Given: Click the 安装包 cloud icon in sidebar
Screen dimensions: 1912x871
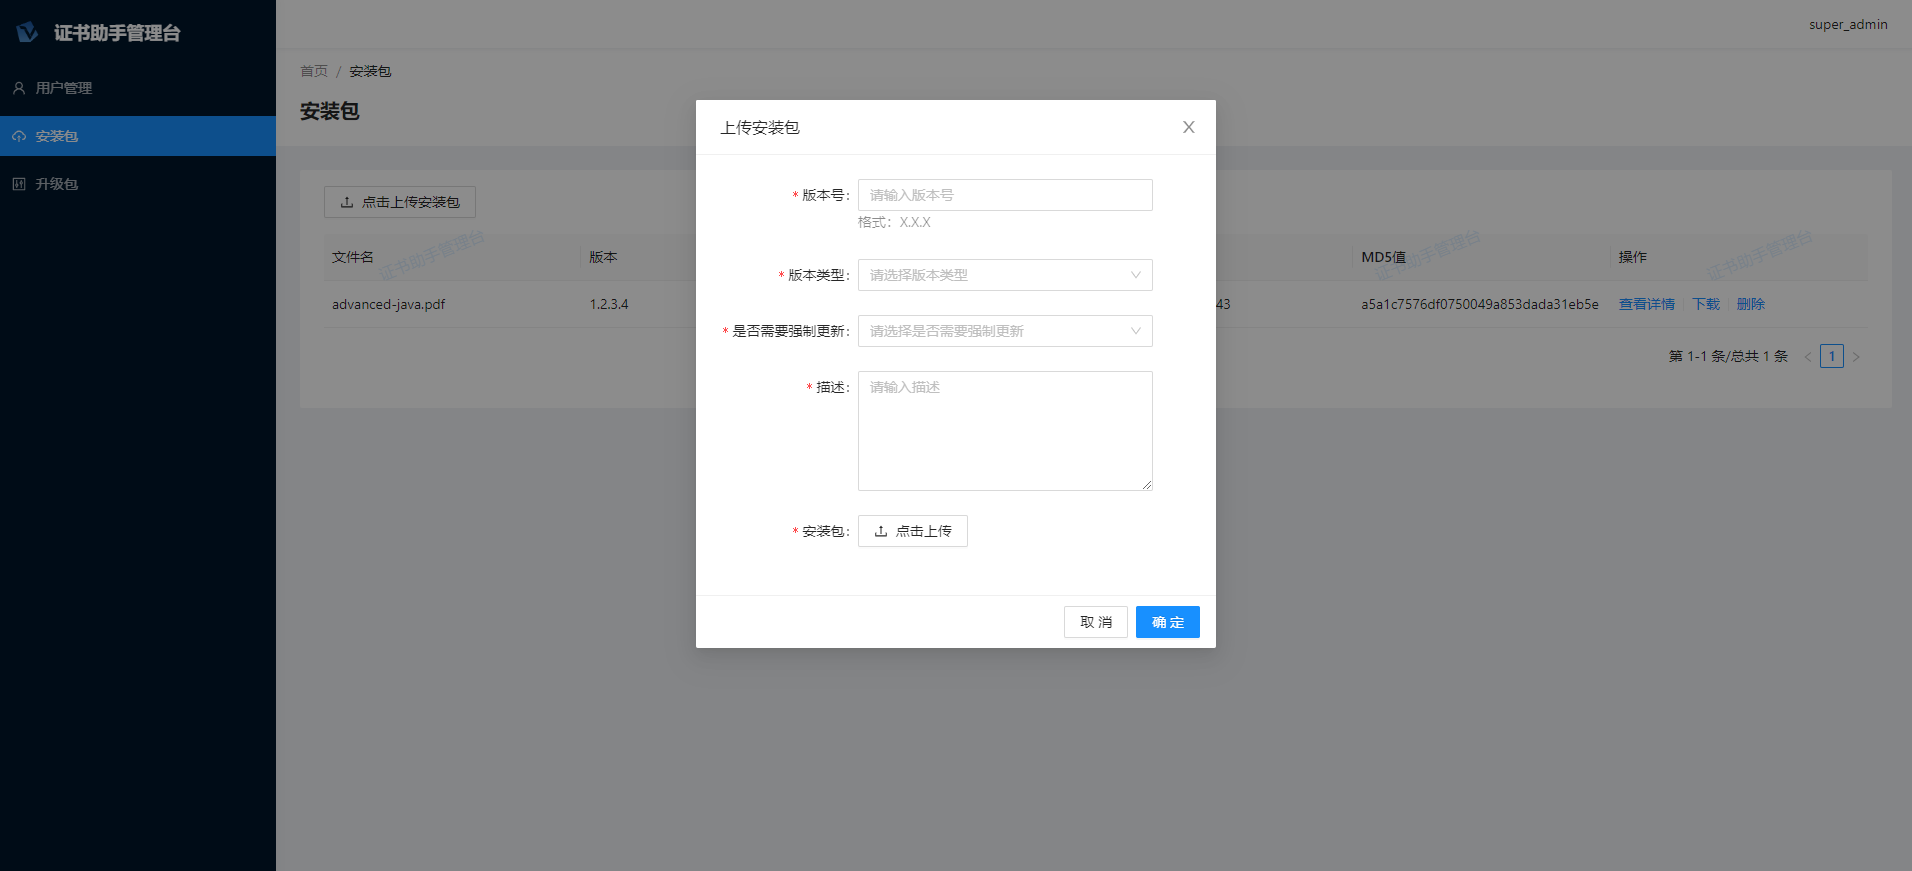Looking at the screenshot, I should (x=19, y=136).
